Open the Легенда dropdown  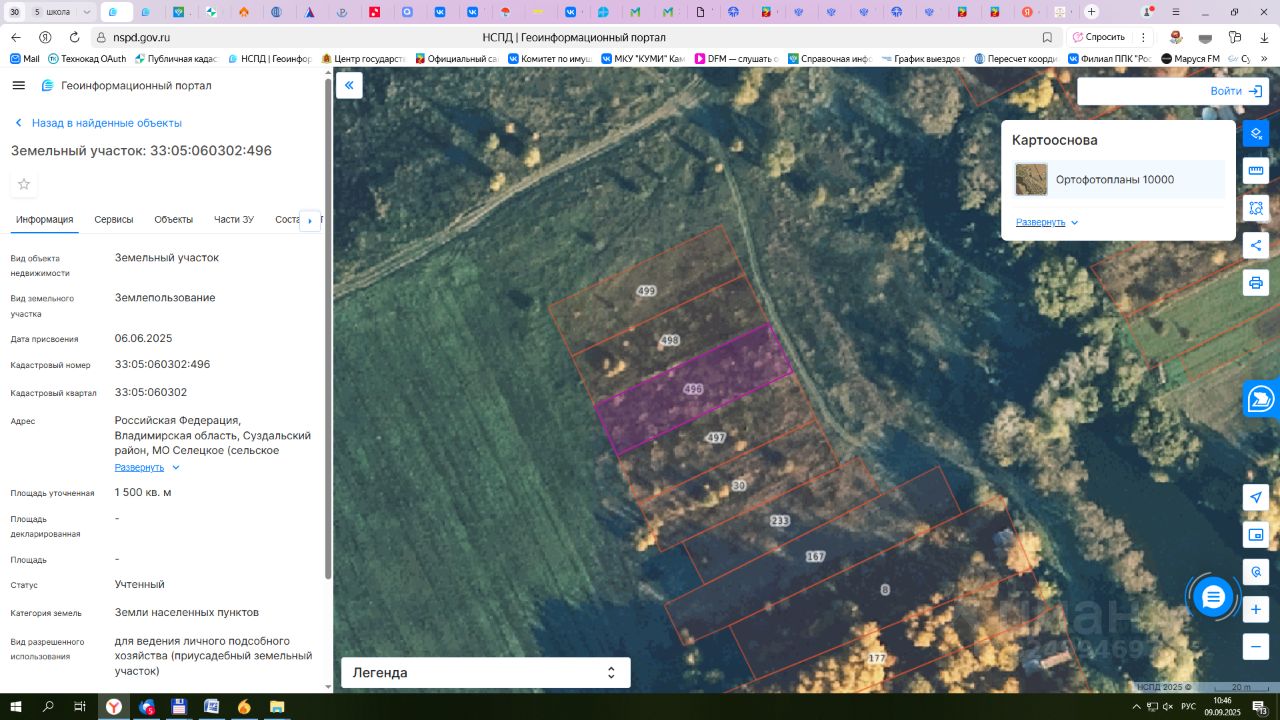pyautogui.click(x=486, y=673)
